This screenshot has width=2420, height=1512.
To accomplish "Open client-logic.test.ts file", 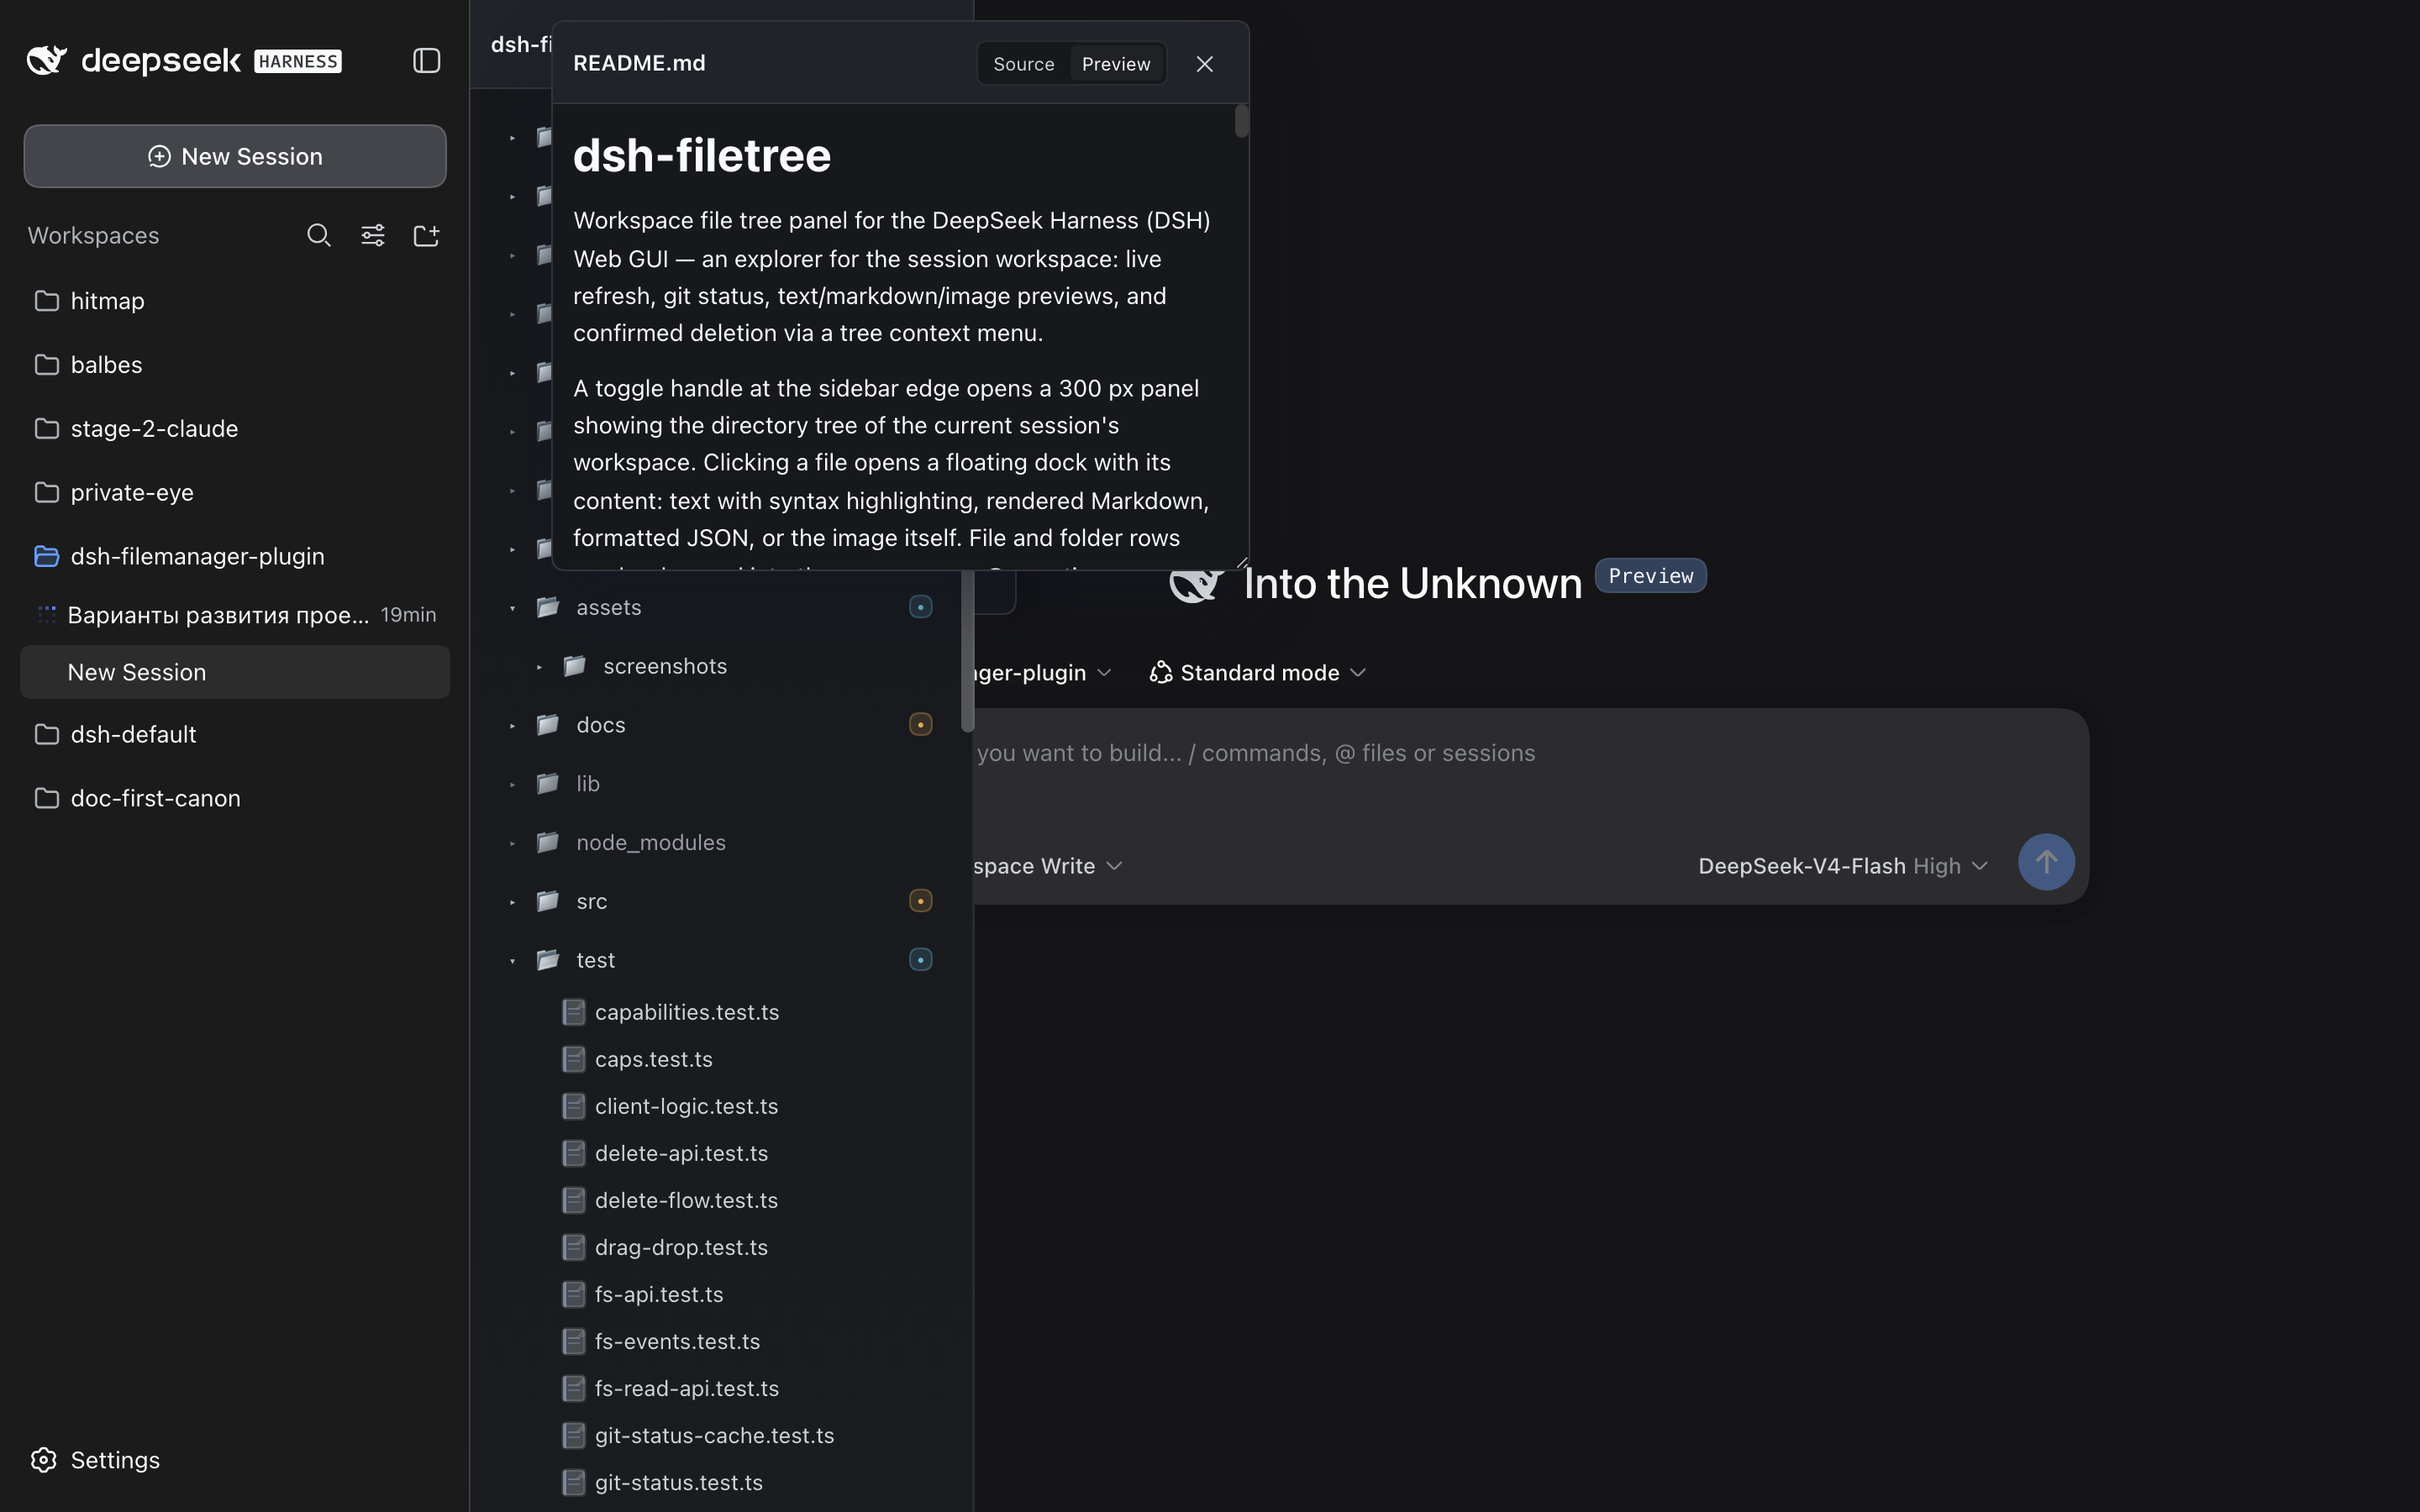I will tap(686, 1106).
